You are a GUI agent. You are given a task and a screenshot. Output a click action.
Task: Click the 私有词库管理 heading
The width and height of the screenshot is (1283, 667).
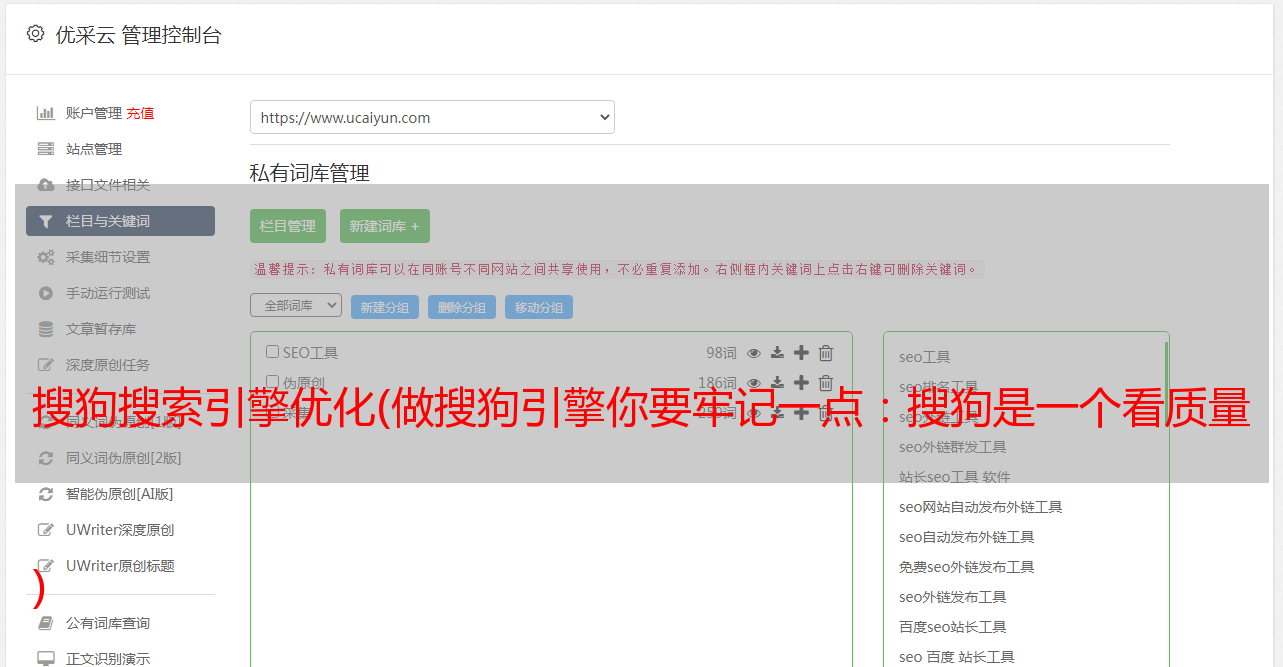tap(310, 173)
